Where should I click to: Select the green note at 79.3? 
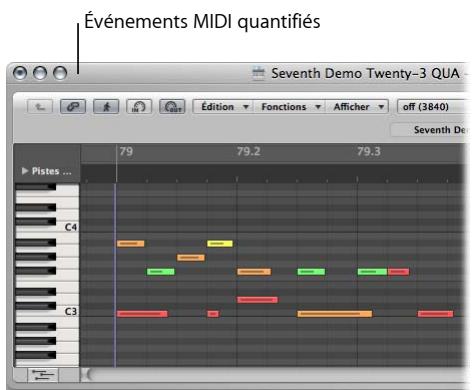(372, 272)
